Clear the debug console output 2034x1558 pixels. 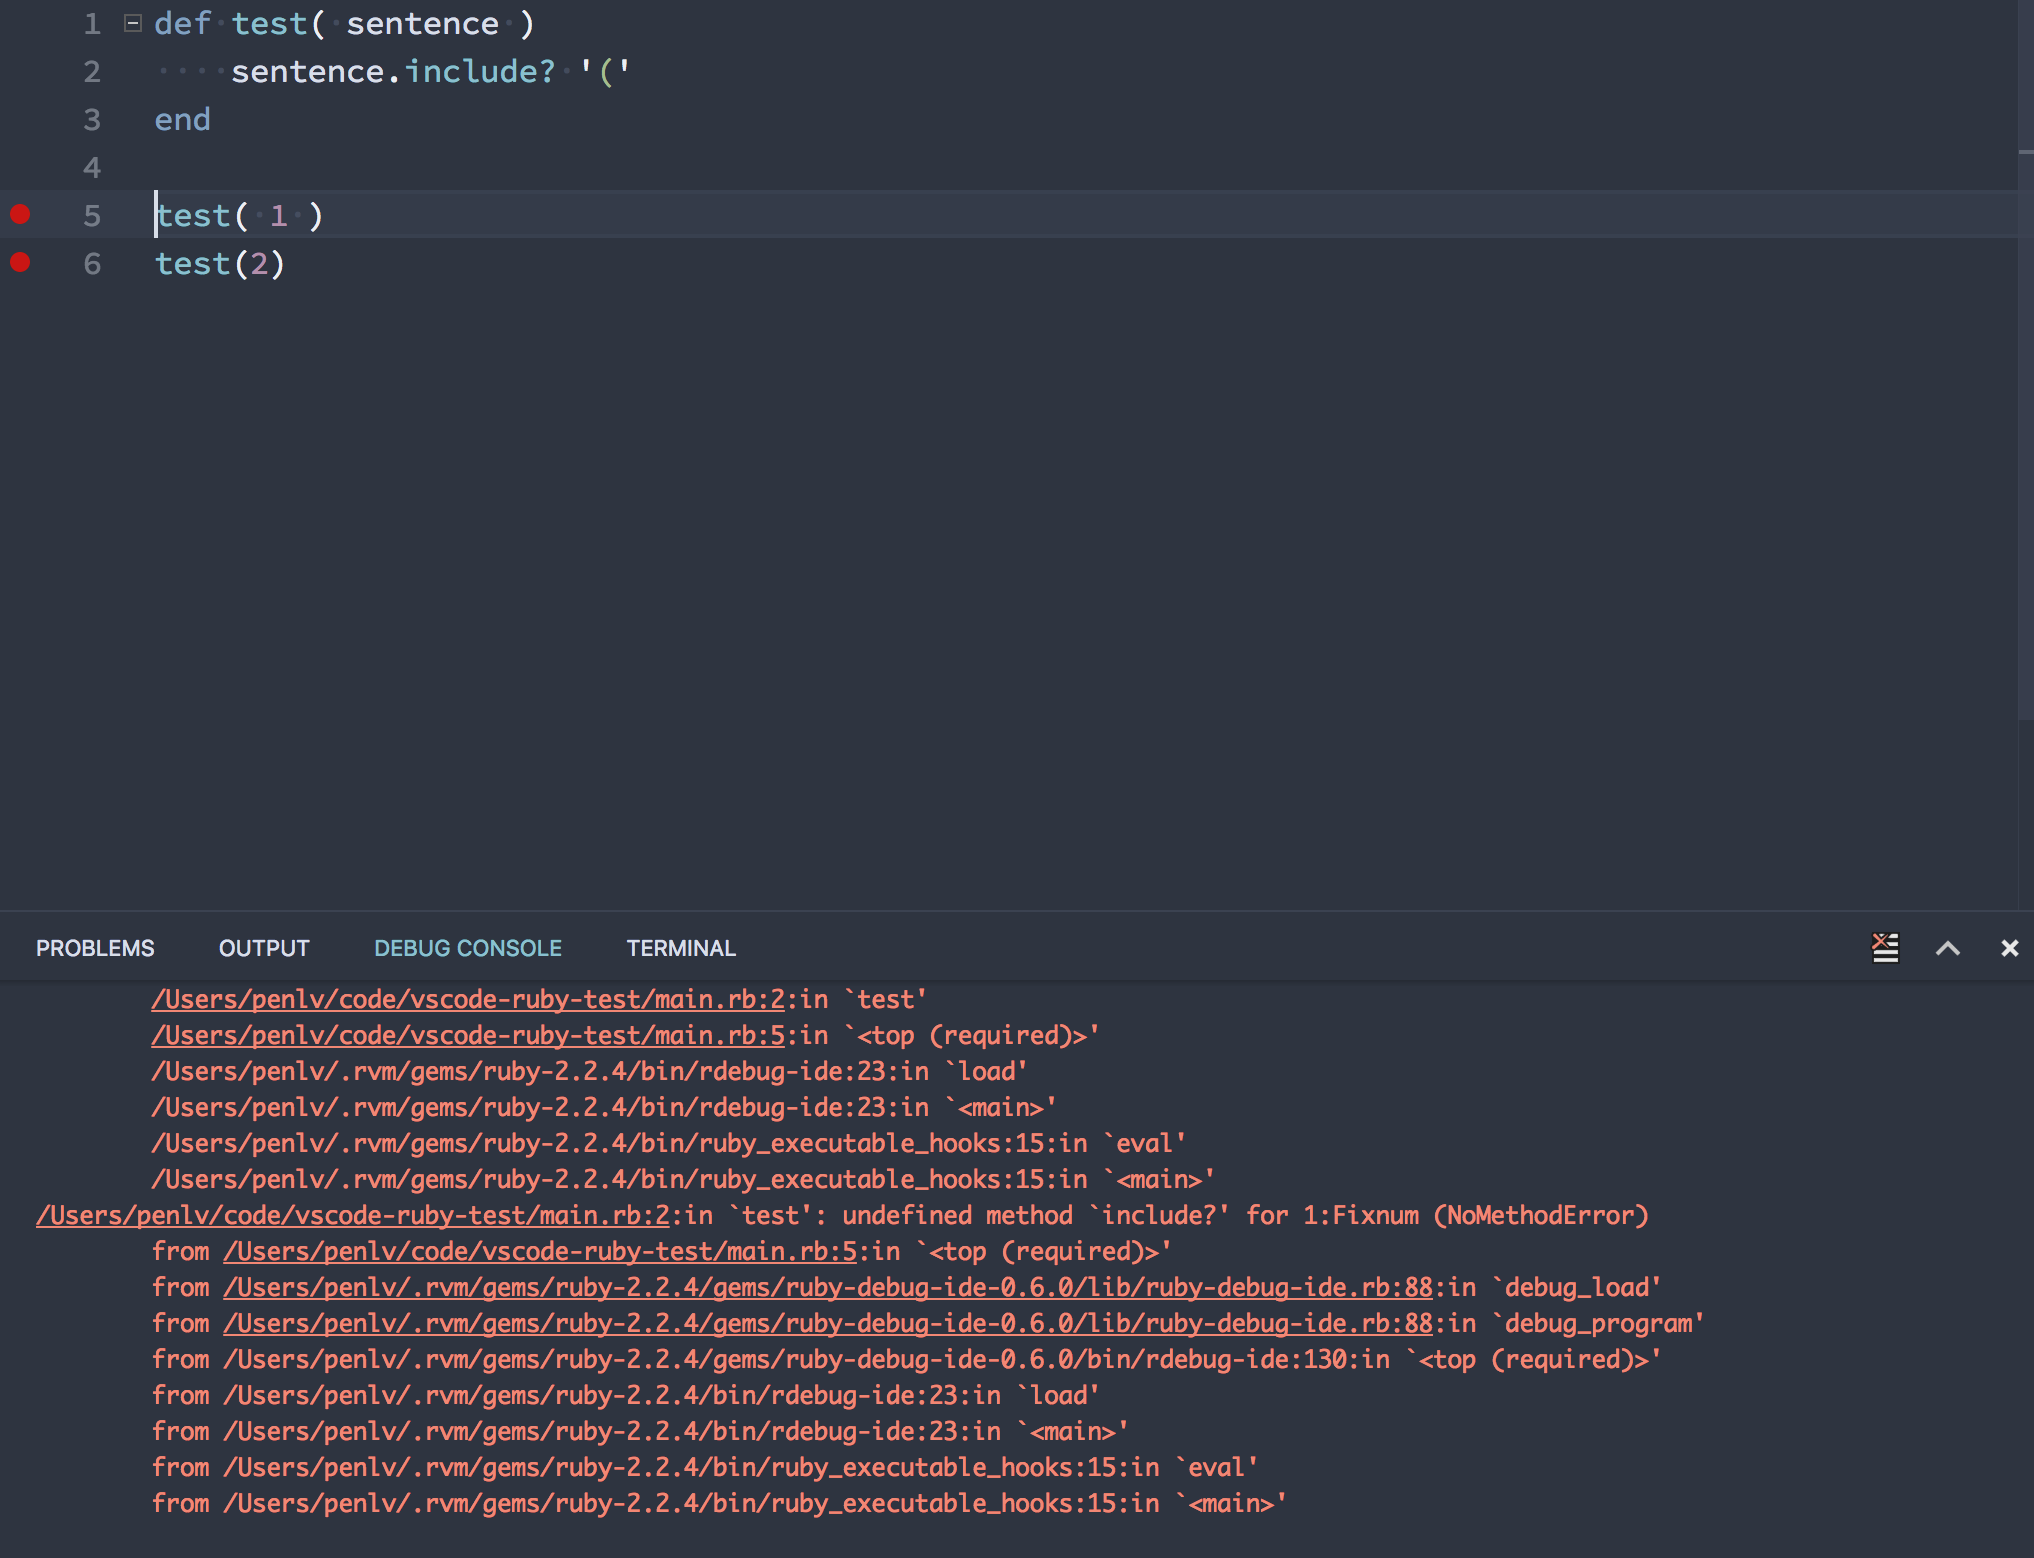coord(1884,947)
